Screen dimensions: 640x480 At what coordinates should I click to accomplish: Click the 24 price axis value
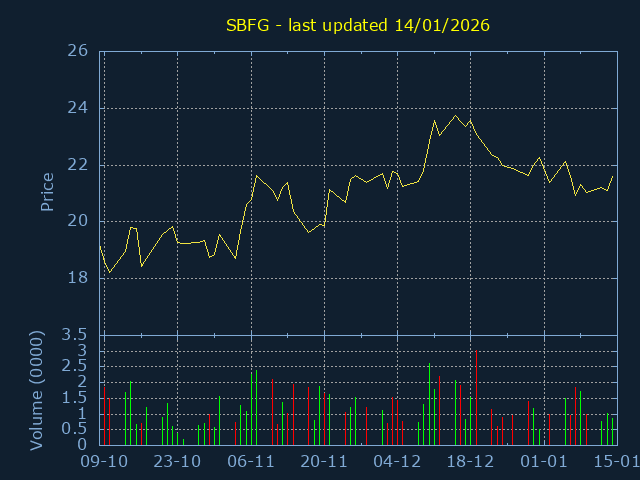point(78,108)
